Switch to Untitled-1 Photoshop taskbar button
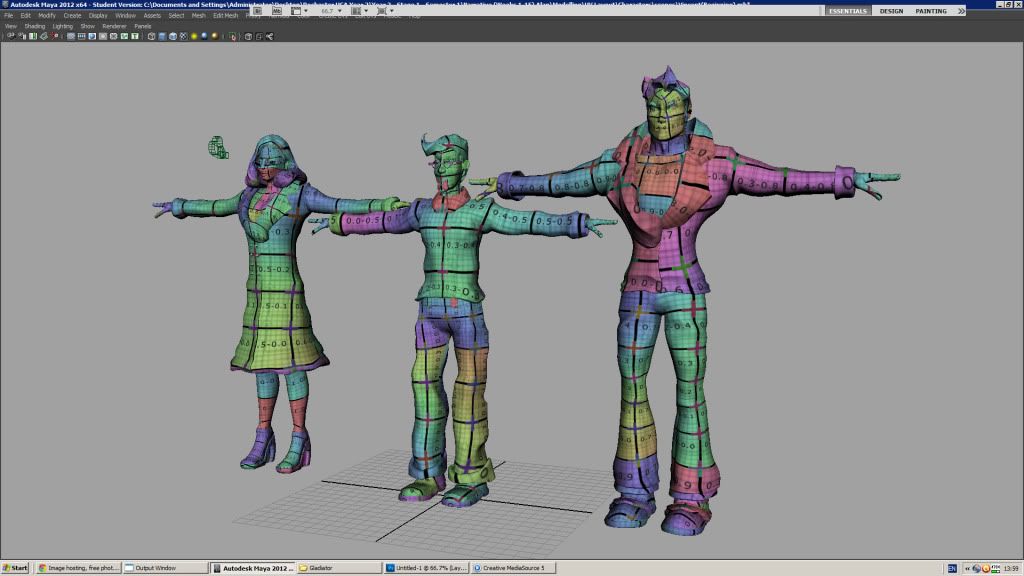1024x576 pixels. coord(426,568)
